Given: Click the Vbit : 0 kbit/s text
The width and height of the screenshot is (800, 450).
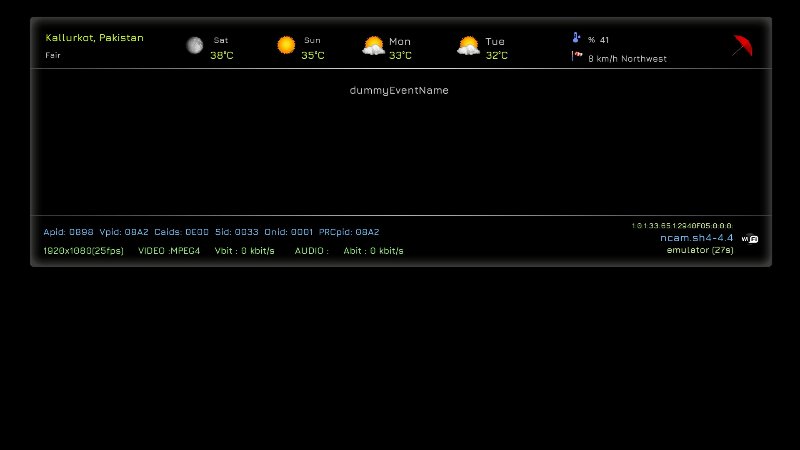Looking at the screenshot, I should coord(244,251).
